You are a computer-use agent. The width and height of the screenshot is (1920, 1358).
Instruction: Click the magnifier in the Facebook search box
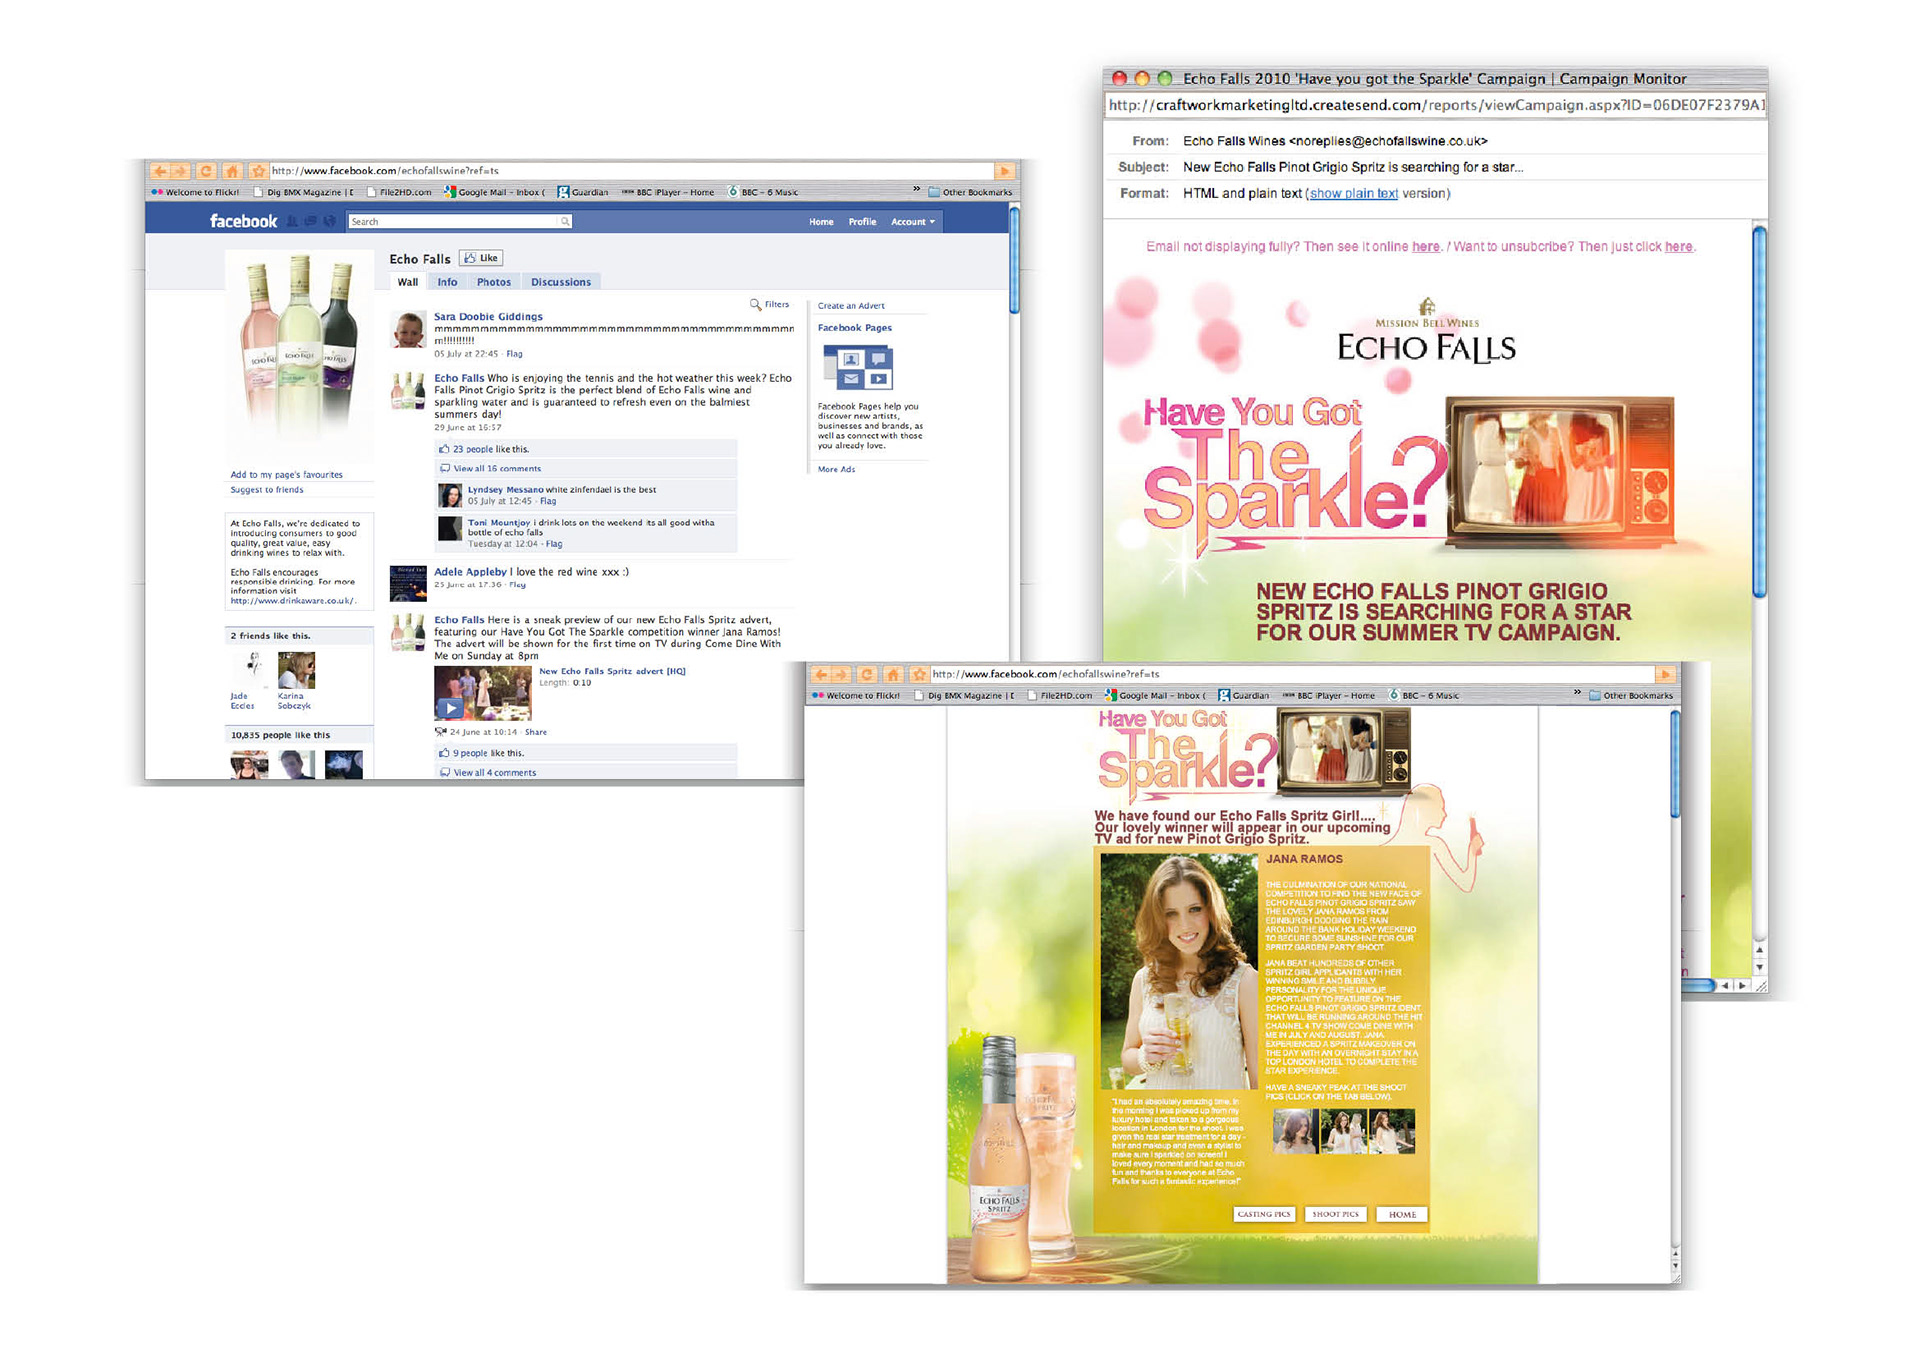pos(564,221)
